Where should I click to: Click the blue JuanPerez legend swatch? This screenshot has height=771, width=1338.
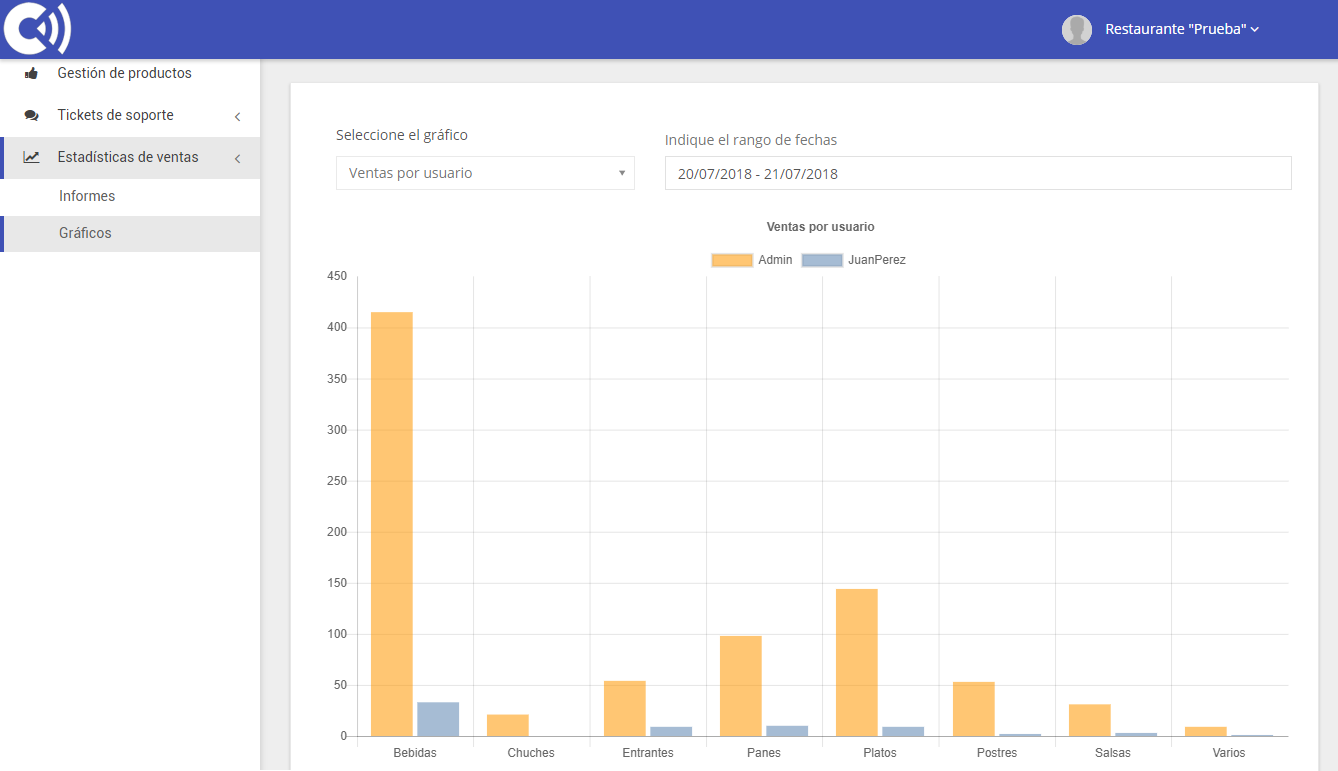(x=822, y=259)
